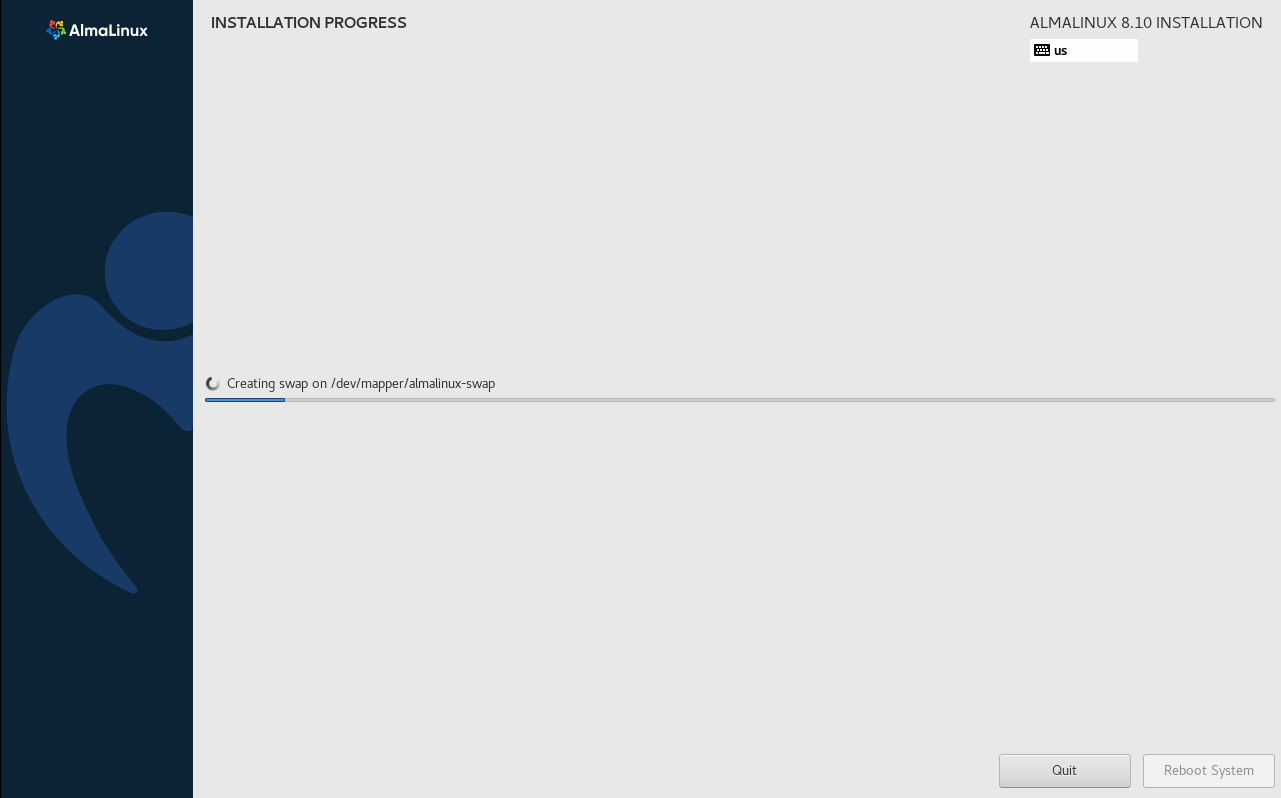Click the "Creating swap on" status message
Screen dimensions: 1281x798
click(x=277, y=384)
